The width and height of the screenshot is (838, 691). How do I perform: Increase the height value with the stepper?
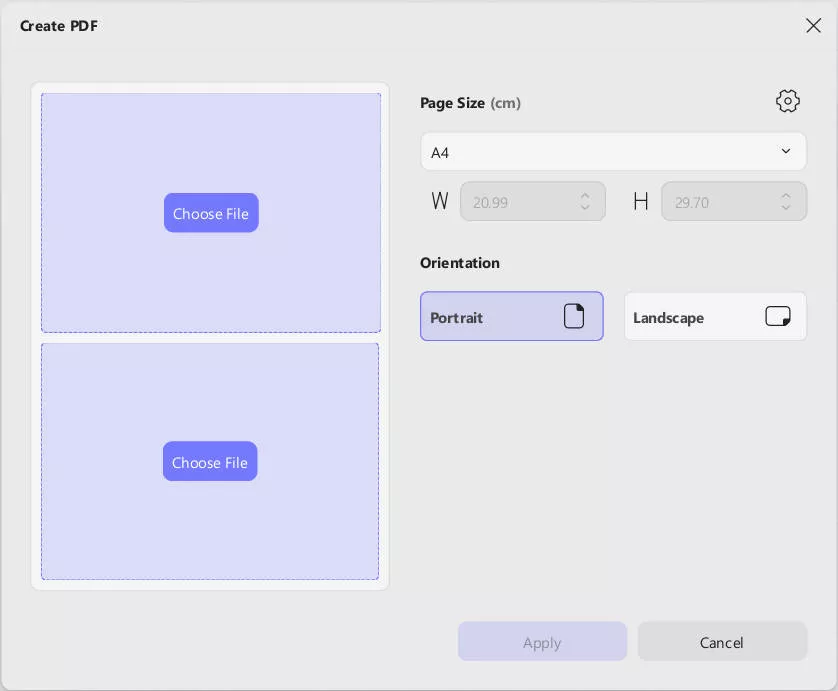point(786,196)
